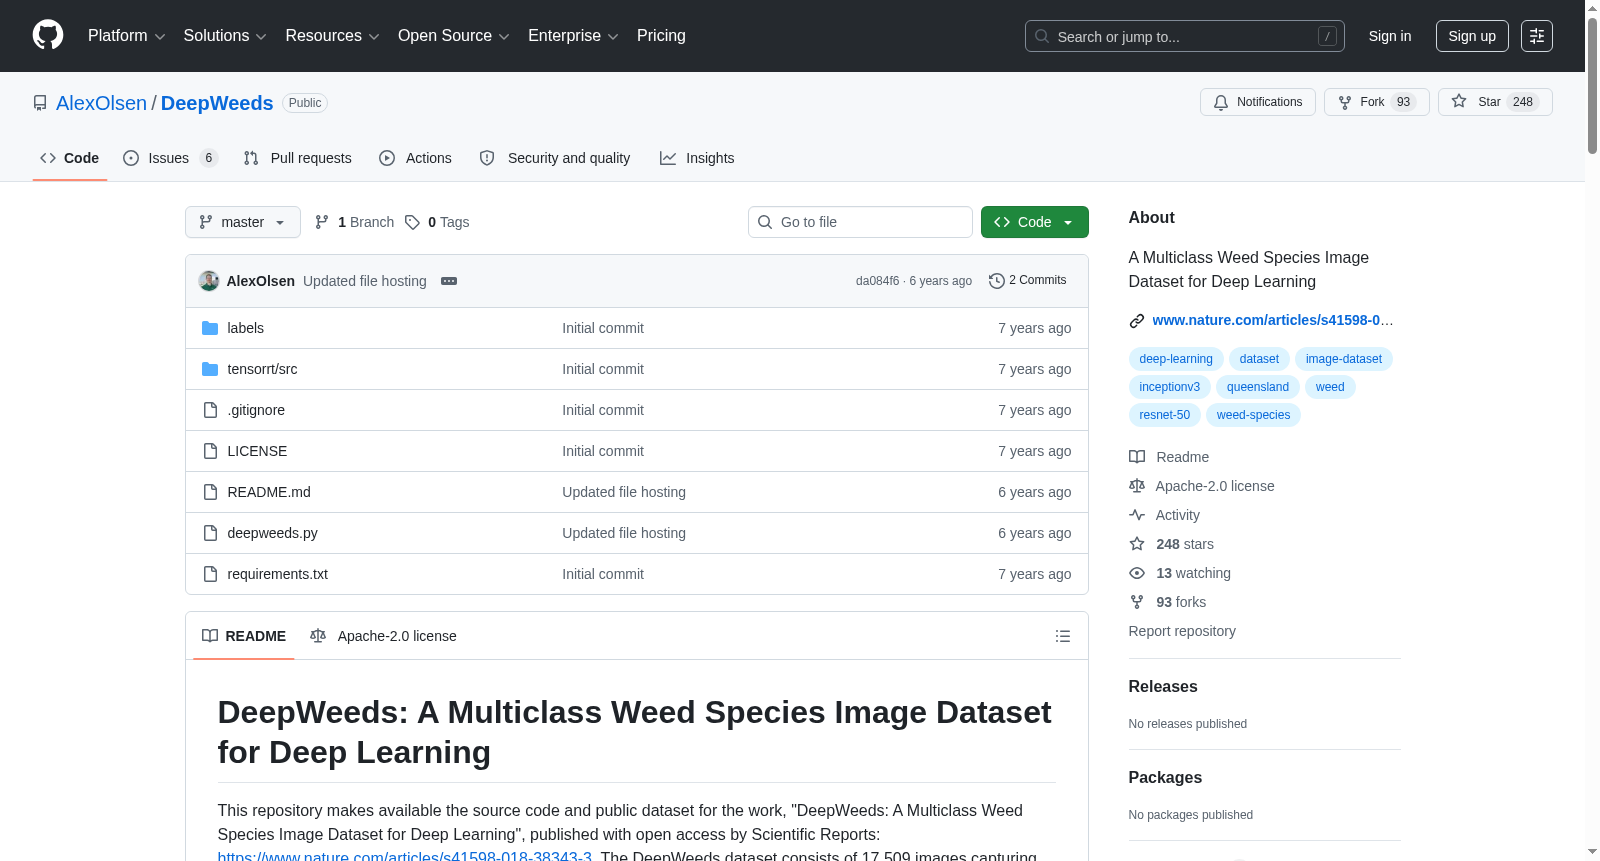The width and height of the screenshot is (1600, 861).
Task: Focus the Search or jump to field
Action: click(x=1185, y=36)
